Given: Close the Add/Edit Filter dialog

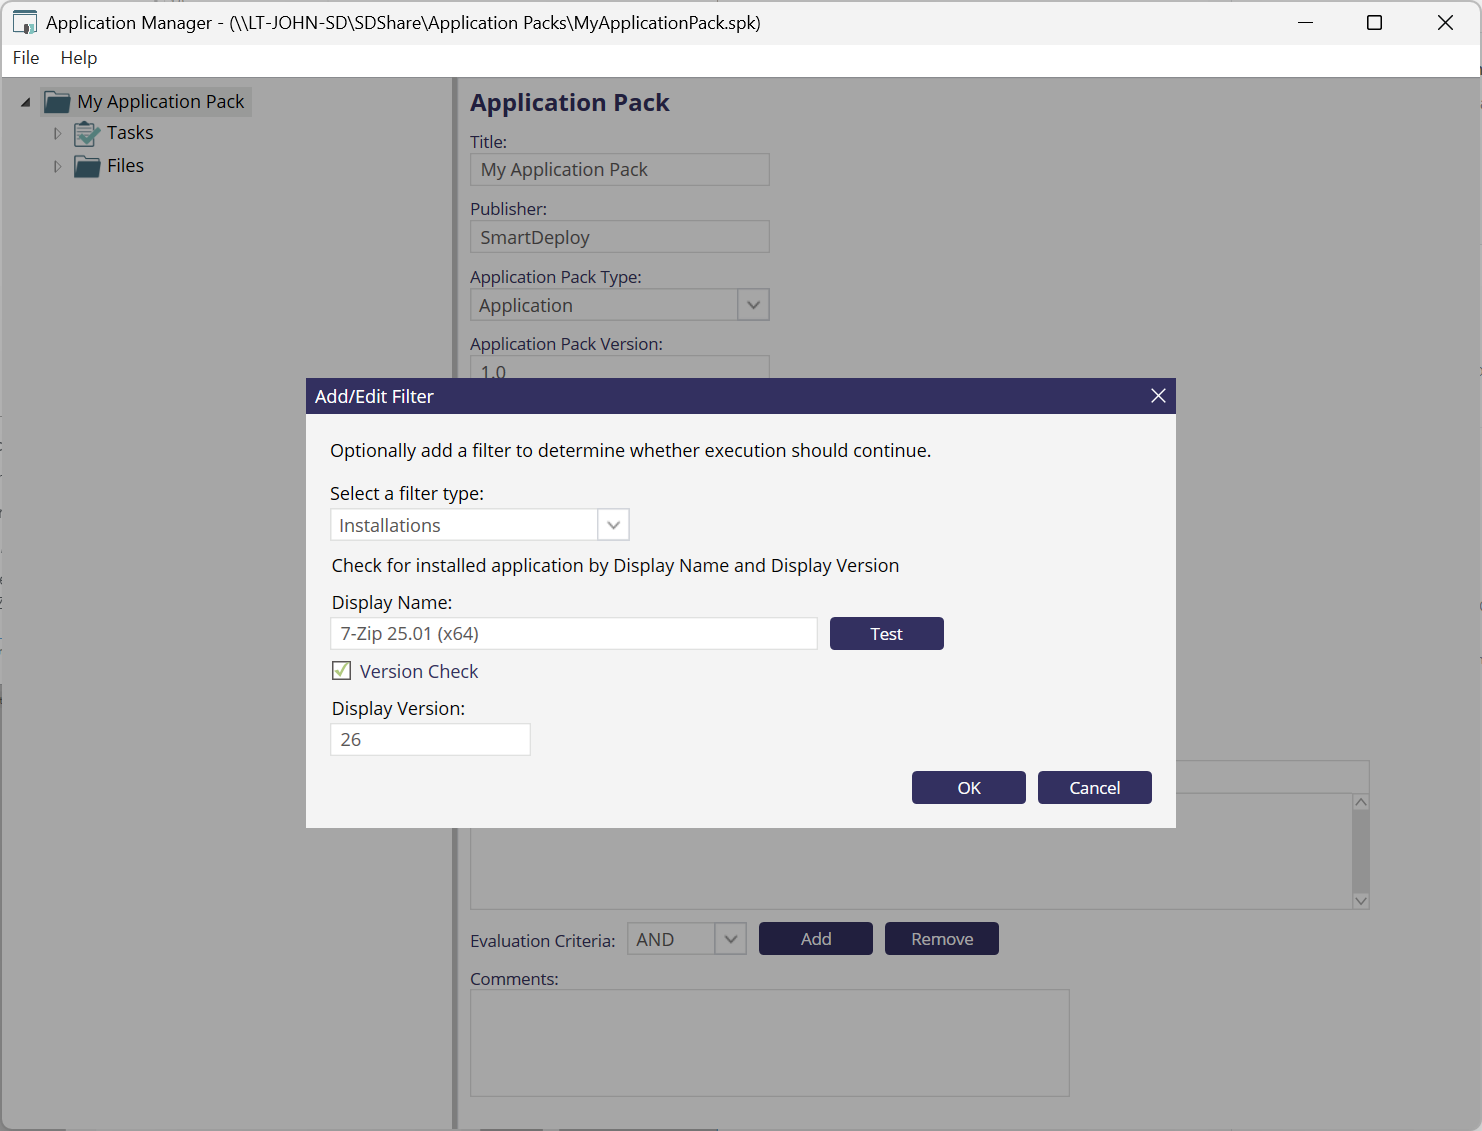Looking at the screenshot, I should click(1158, 396).
